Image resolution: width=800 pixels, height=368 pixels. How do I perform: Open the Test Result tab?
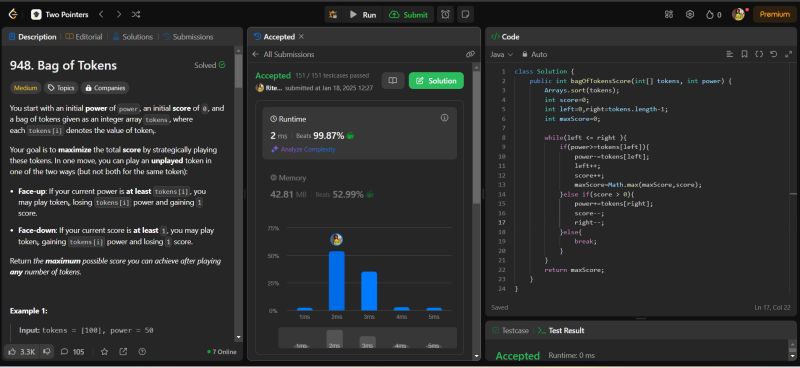coord(561,330)
